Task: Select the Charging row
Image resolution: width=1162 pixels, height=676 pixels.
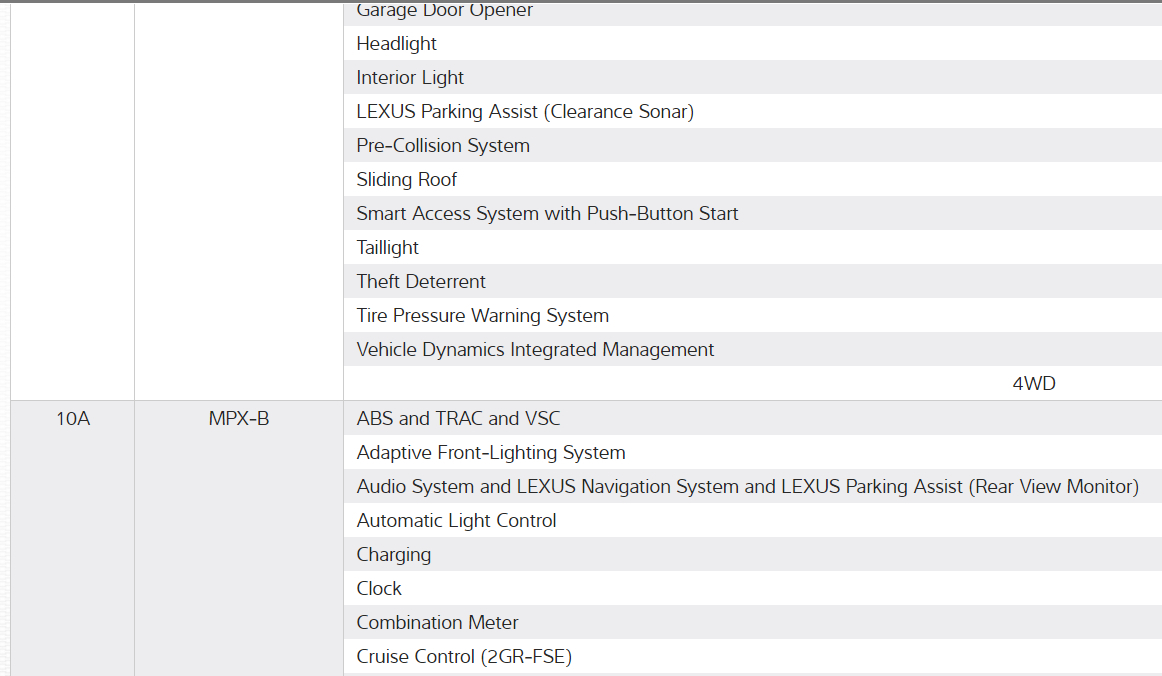Action: [x=394, y=555]
